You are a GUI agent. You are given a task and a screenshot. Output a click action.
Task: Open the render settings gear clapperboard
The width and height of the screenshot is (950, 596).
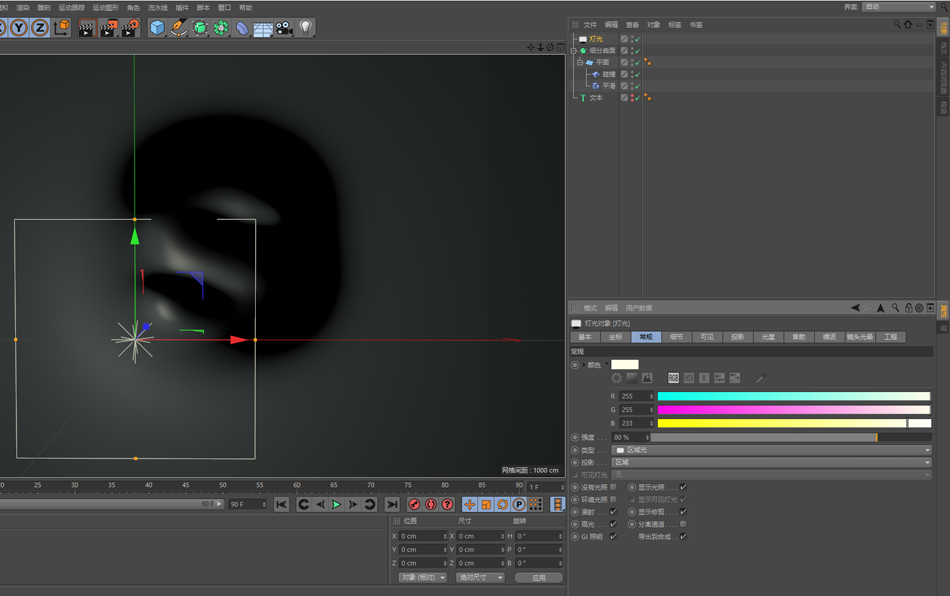tap(130, 28)
